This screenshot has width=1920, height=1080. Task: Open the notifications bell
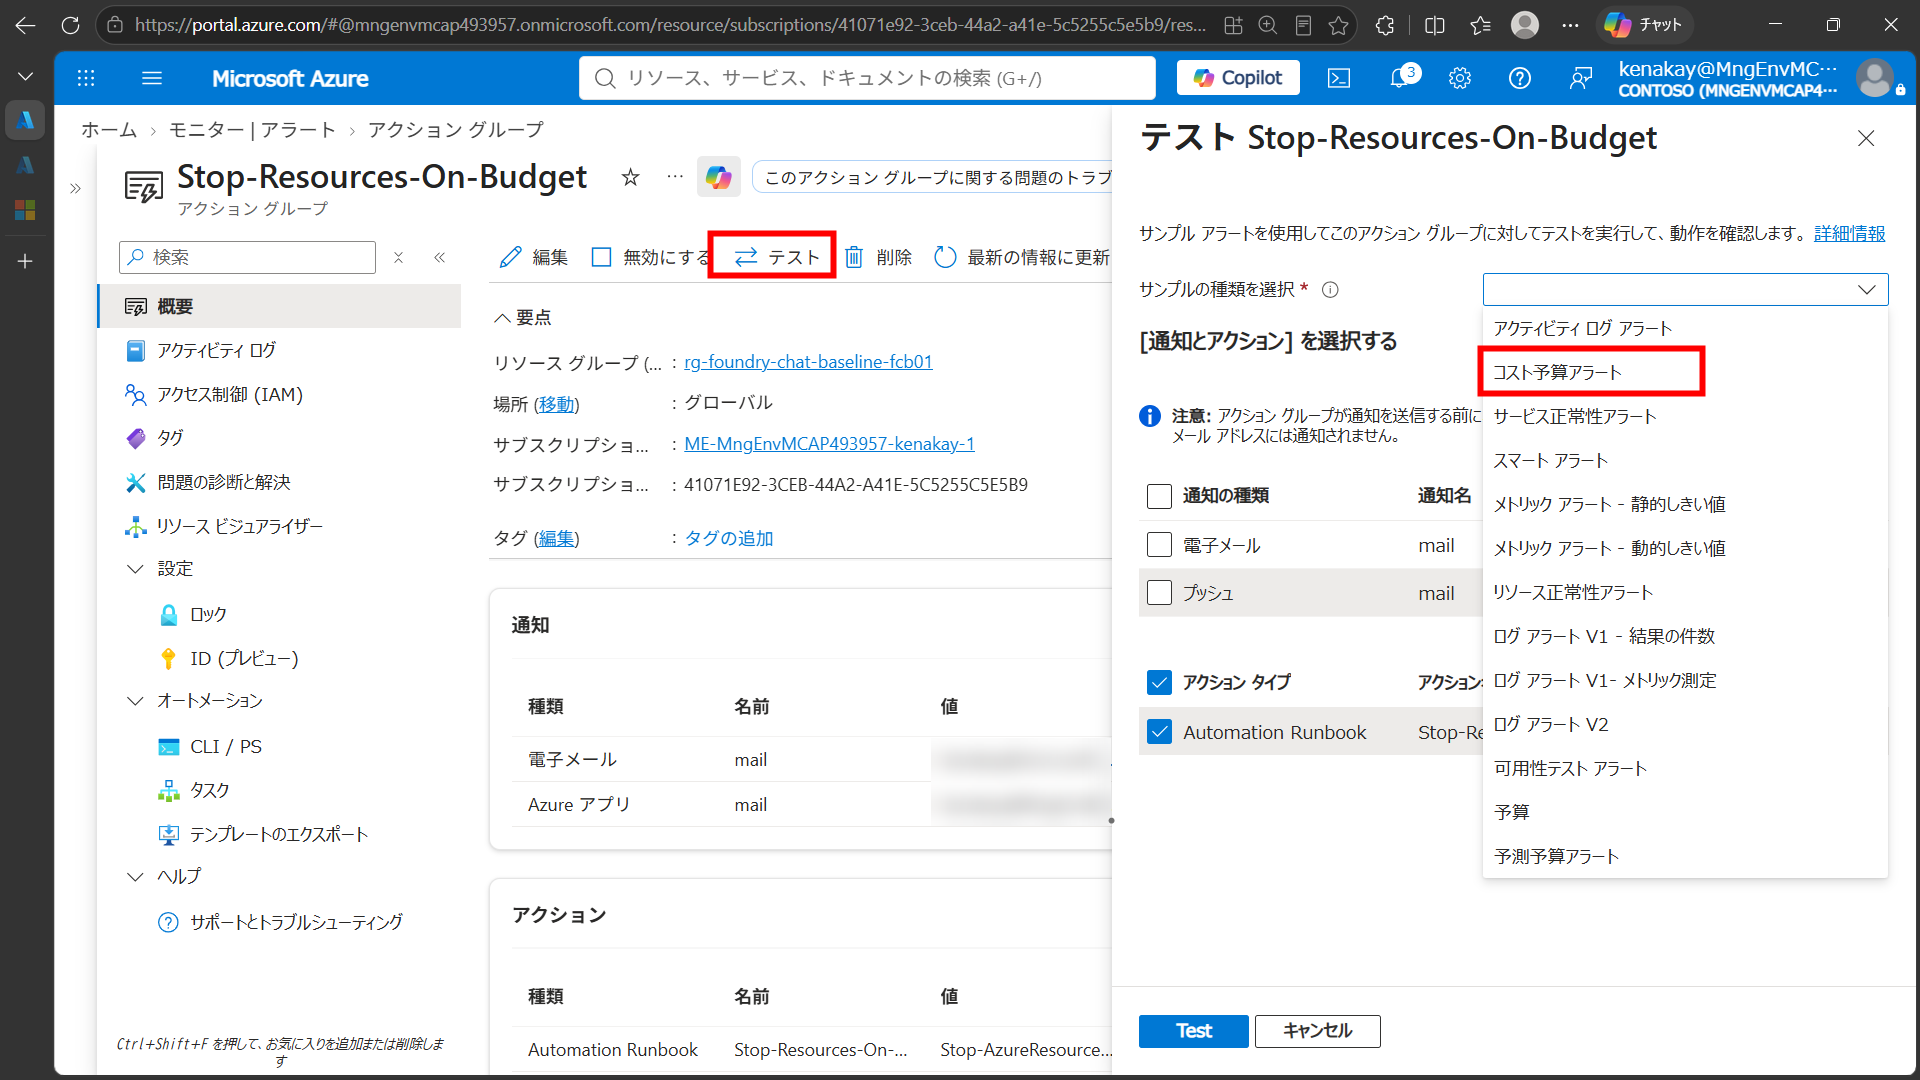(x=1400, y=78)
